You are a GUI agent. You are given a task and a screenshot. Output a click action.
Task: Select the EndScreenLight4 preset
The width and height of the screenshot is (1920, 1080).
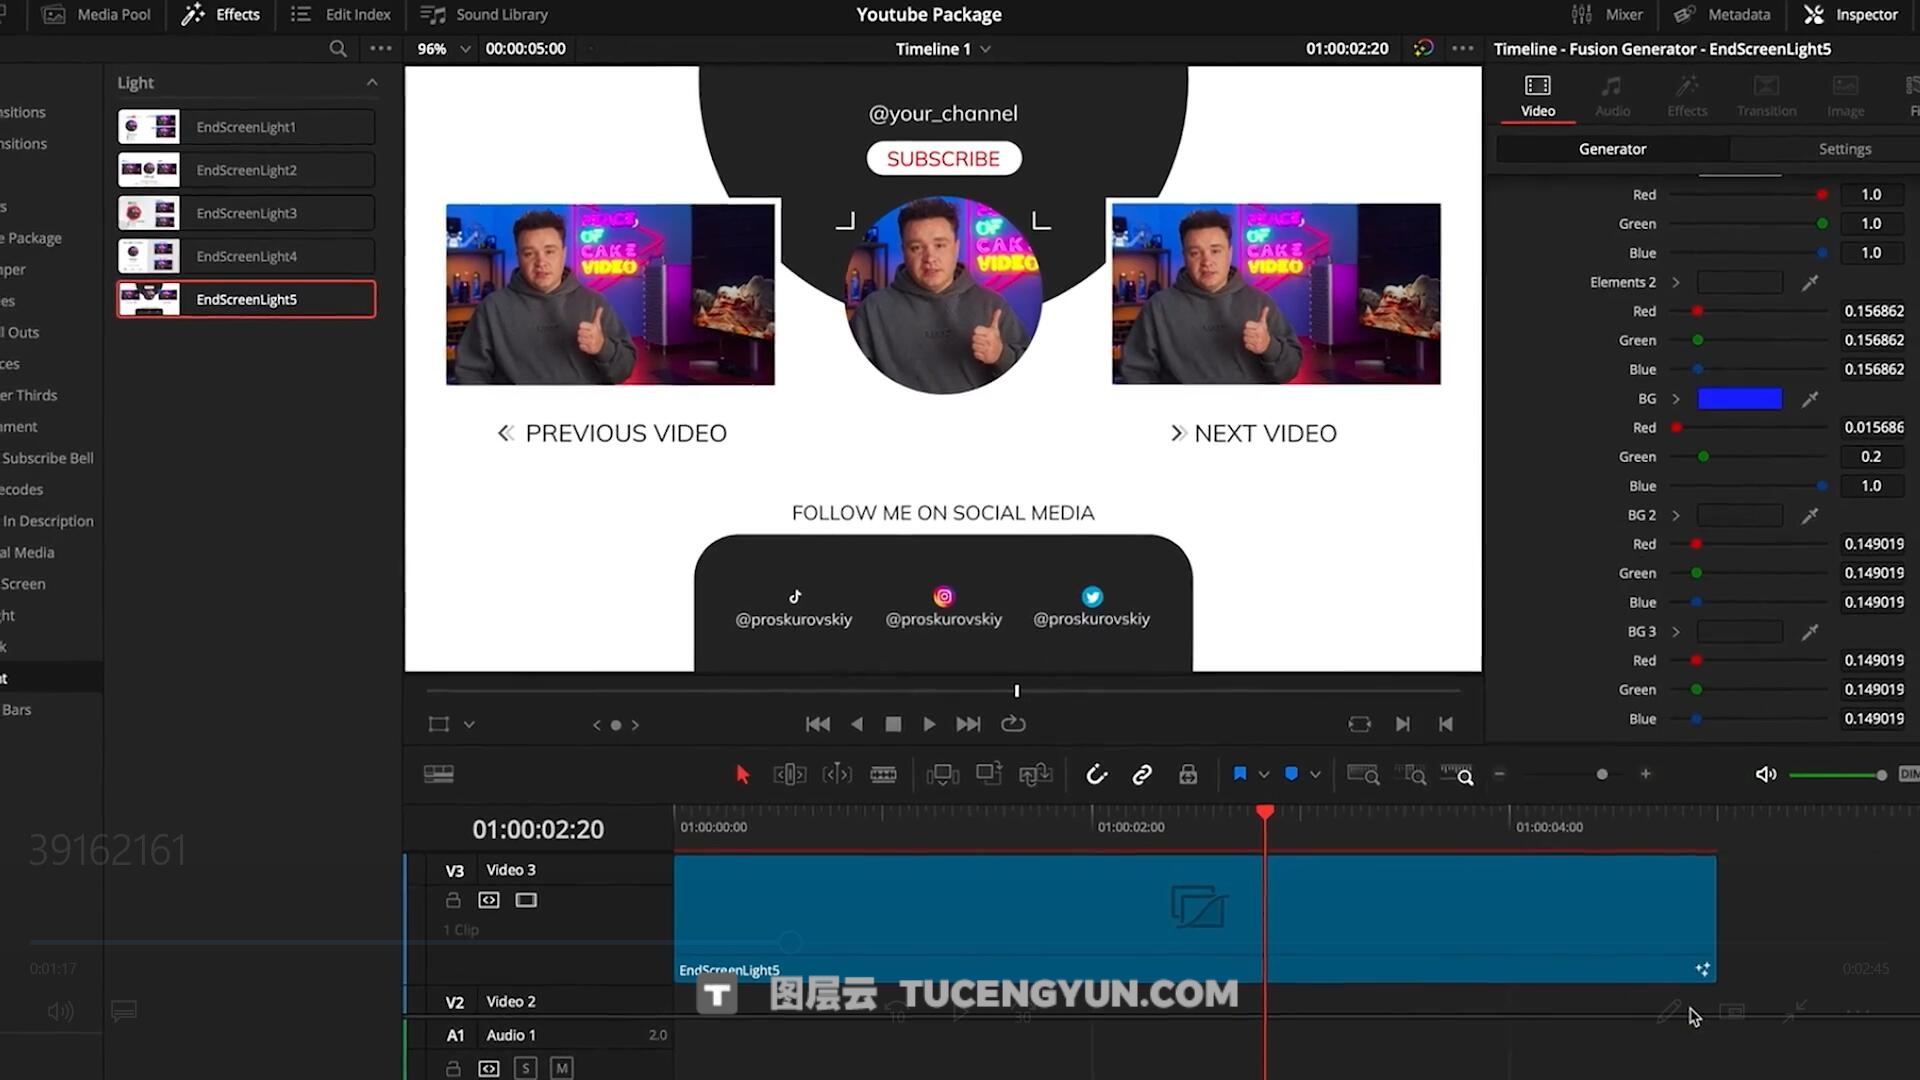[x=246, y=256]
